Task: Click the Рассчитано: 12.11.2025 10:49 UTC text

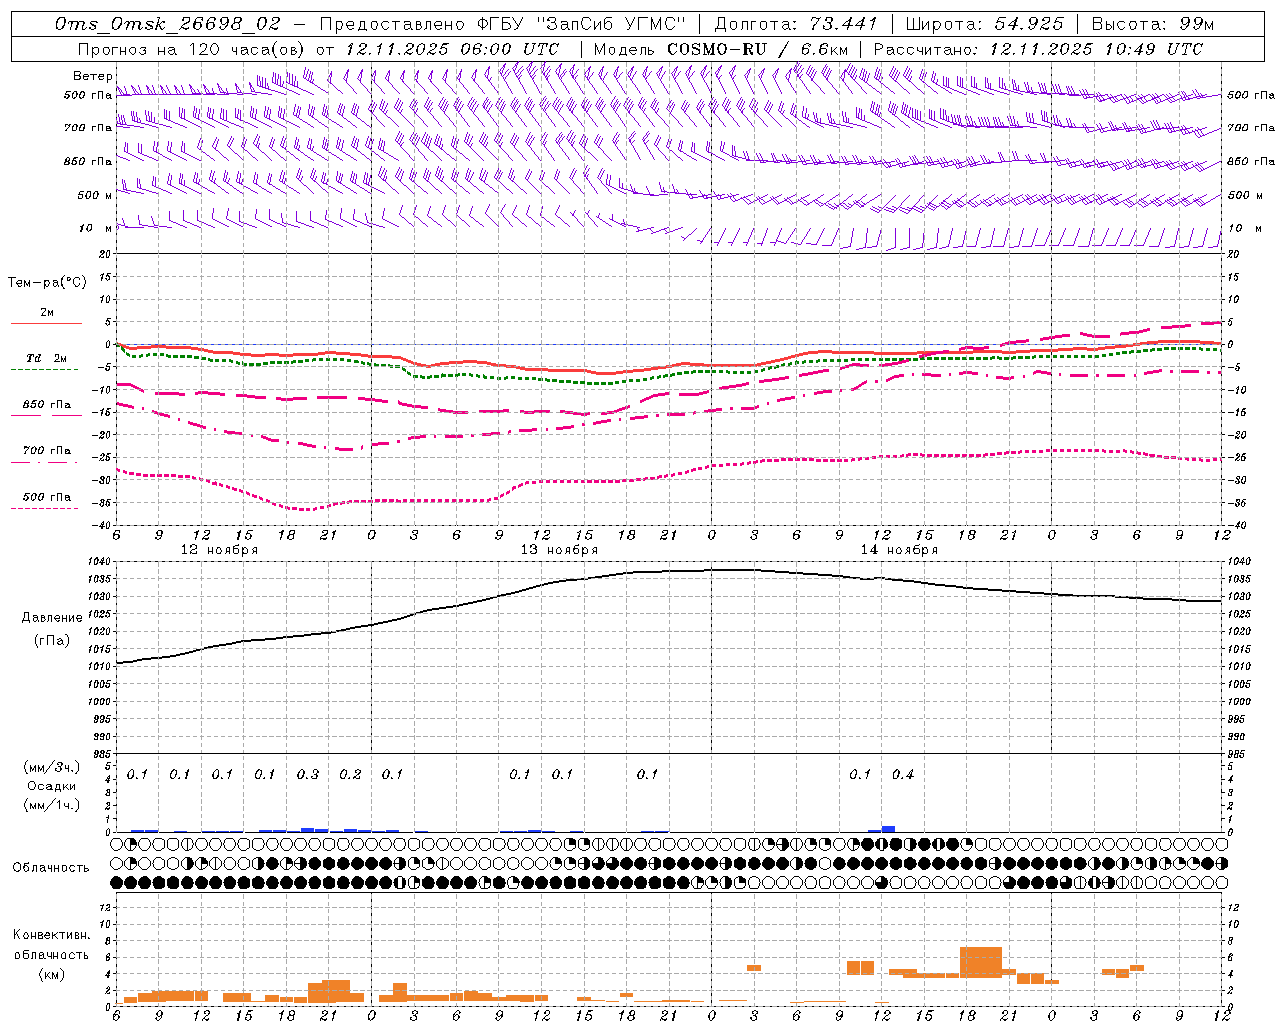Action: pyautogui.click(x=1038, y=49)
